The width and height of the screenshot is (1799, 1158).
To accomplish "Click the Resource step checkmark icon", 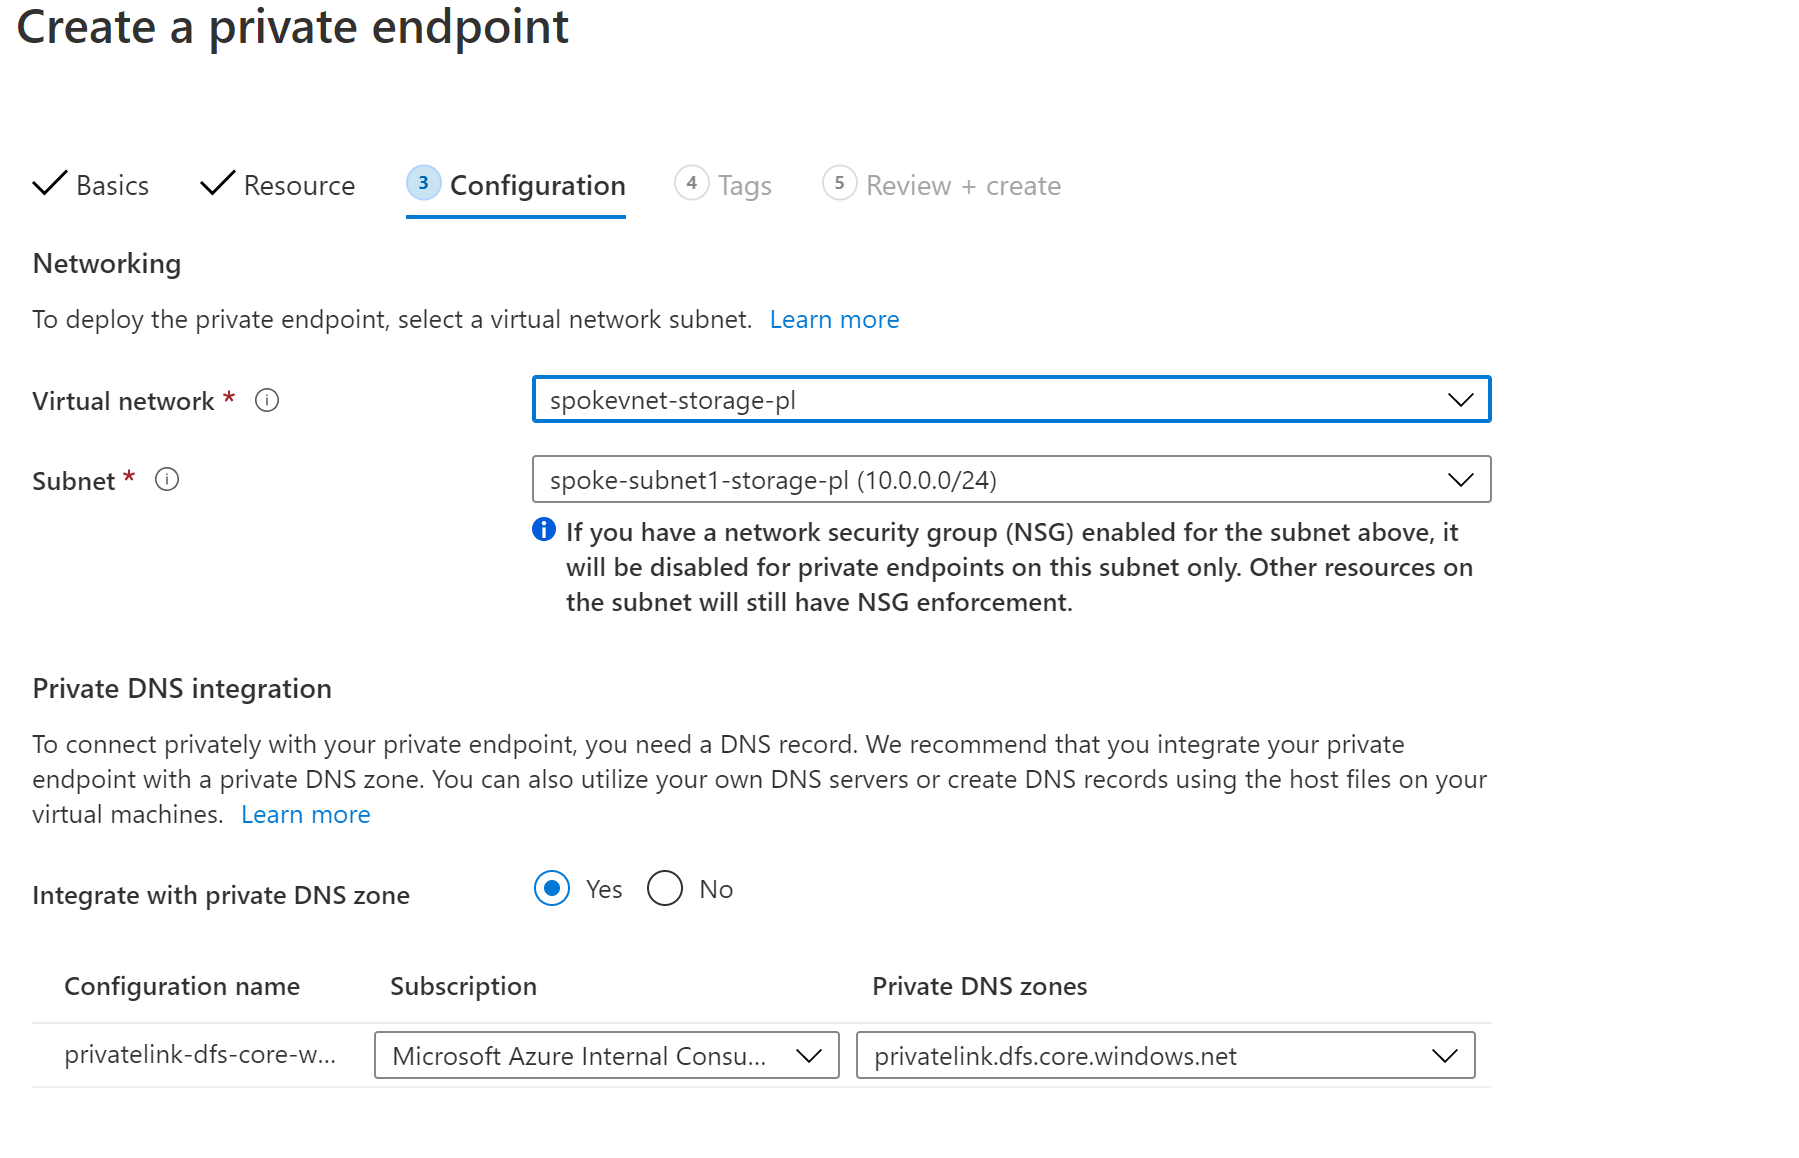I will coord(217,184).
